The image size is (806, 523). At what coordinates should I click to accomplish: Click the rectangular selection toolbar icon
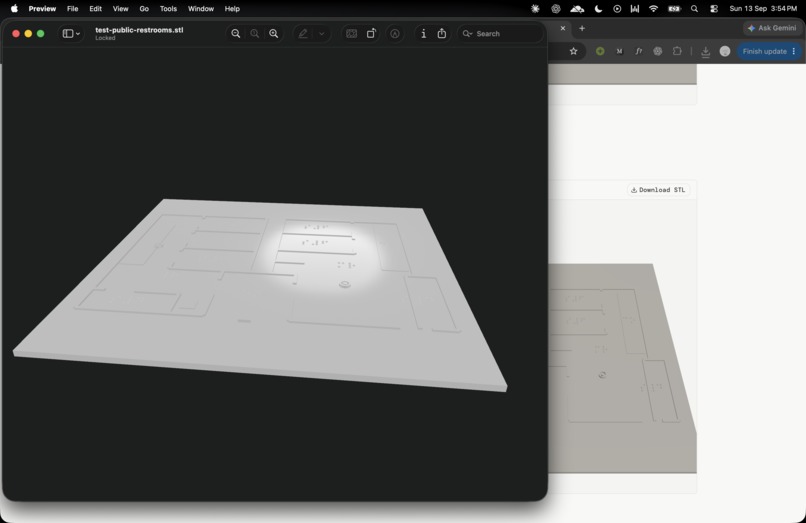point(352,33)
